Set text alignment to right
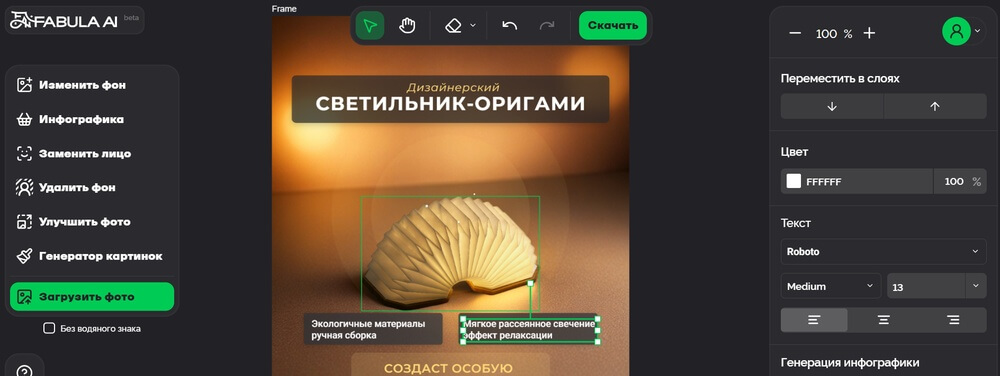The height and width of the screenshot is (376, 1000). [x=953, y=320]
